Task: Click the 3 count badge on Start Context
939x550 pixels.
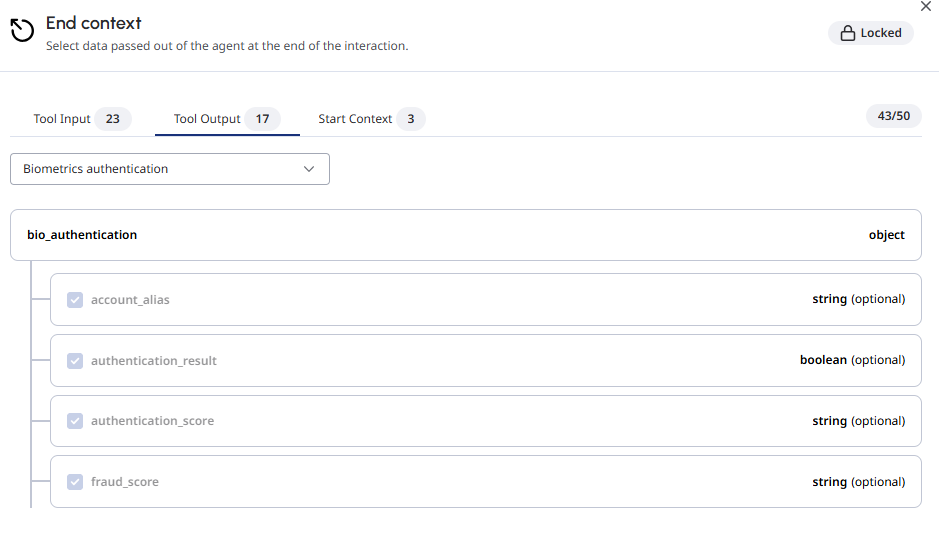Action: point(411,119)
